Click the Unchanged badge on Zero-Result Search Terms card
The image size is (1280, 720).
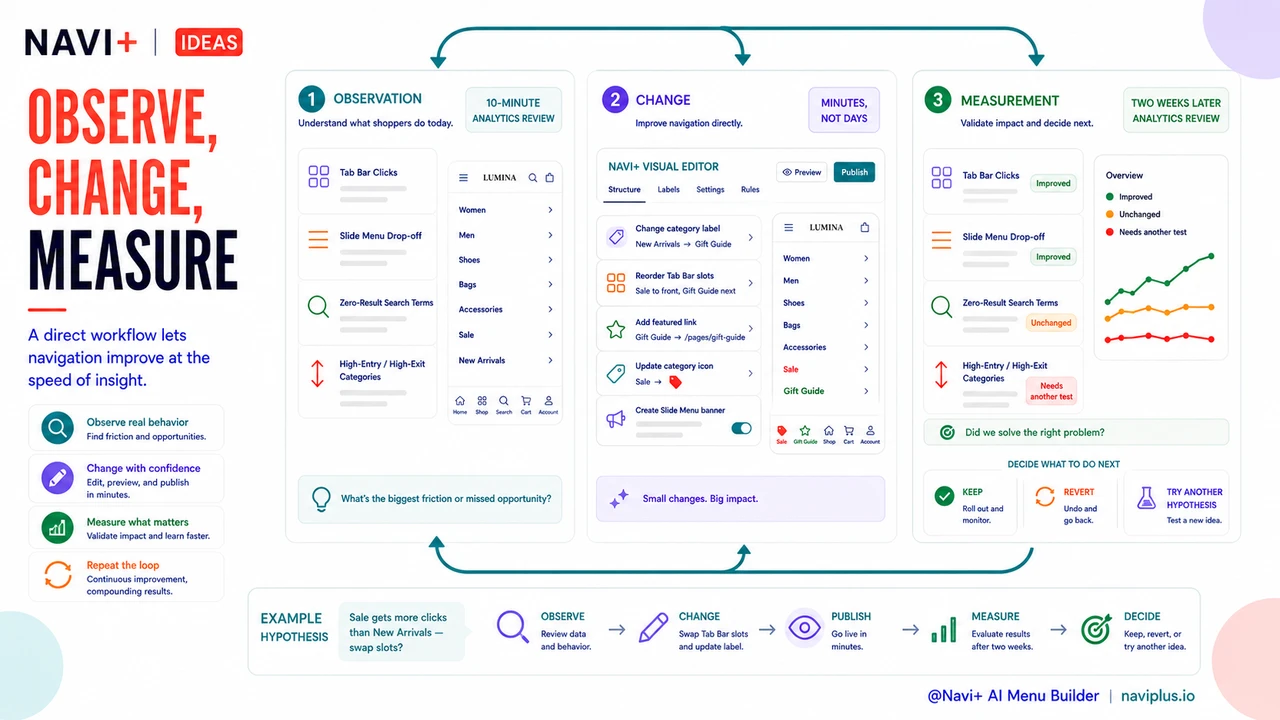click(1051, 323)
